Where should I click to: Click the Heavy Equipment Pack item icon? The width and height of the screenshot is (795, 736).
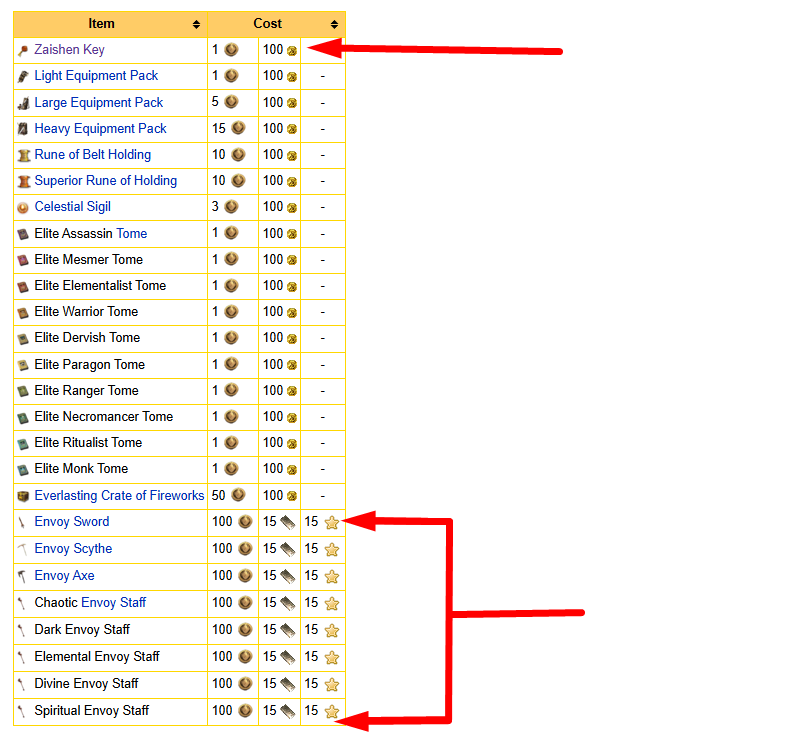(23, 129)
